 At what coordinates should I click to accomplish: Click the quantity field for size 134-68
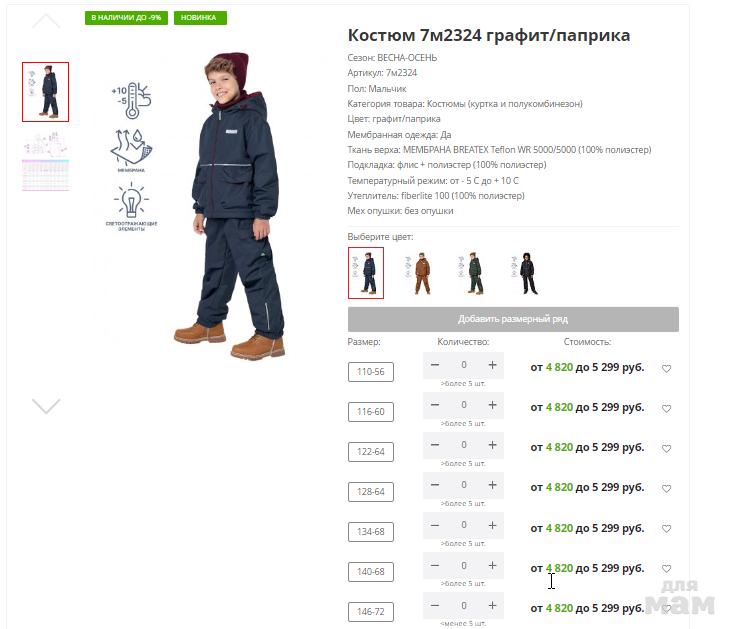click(x=464, y=525)
